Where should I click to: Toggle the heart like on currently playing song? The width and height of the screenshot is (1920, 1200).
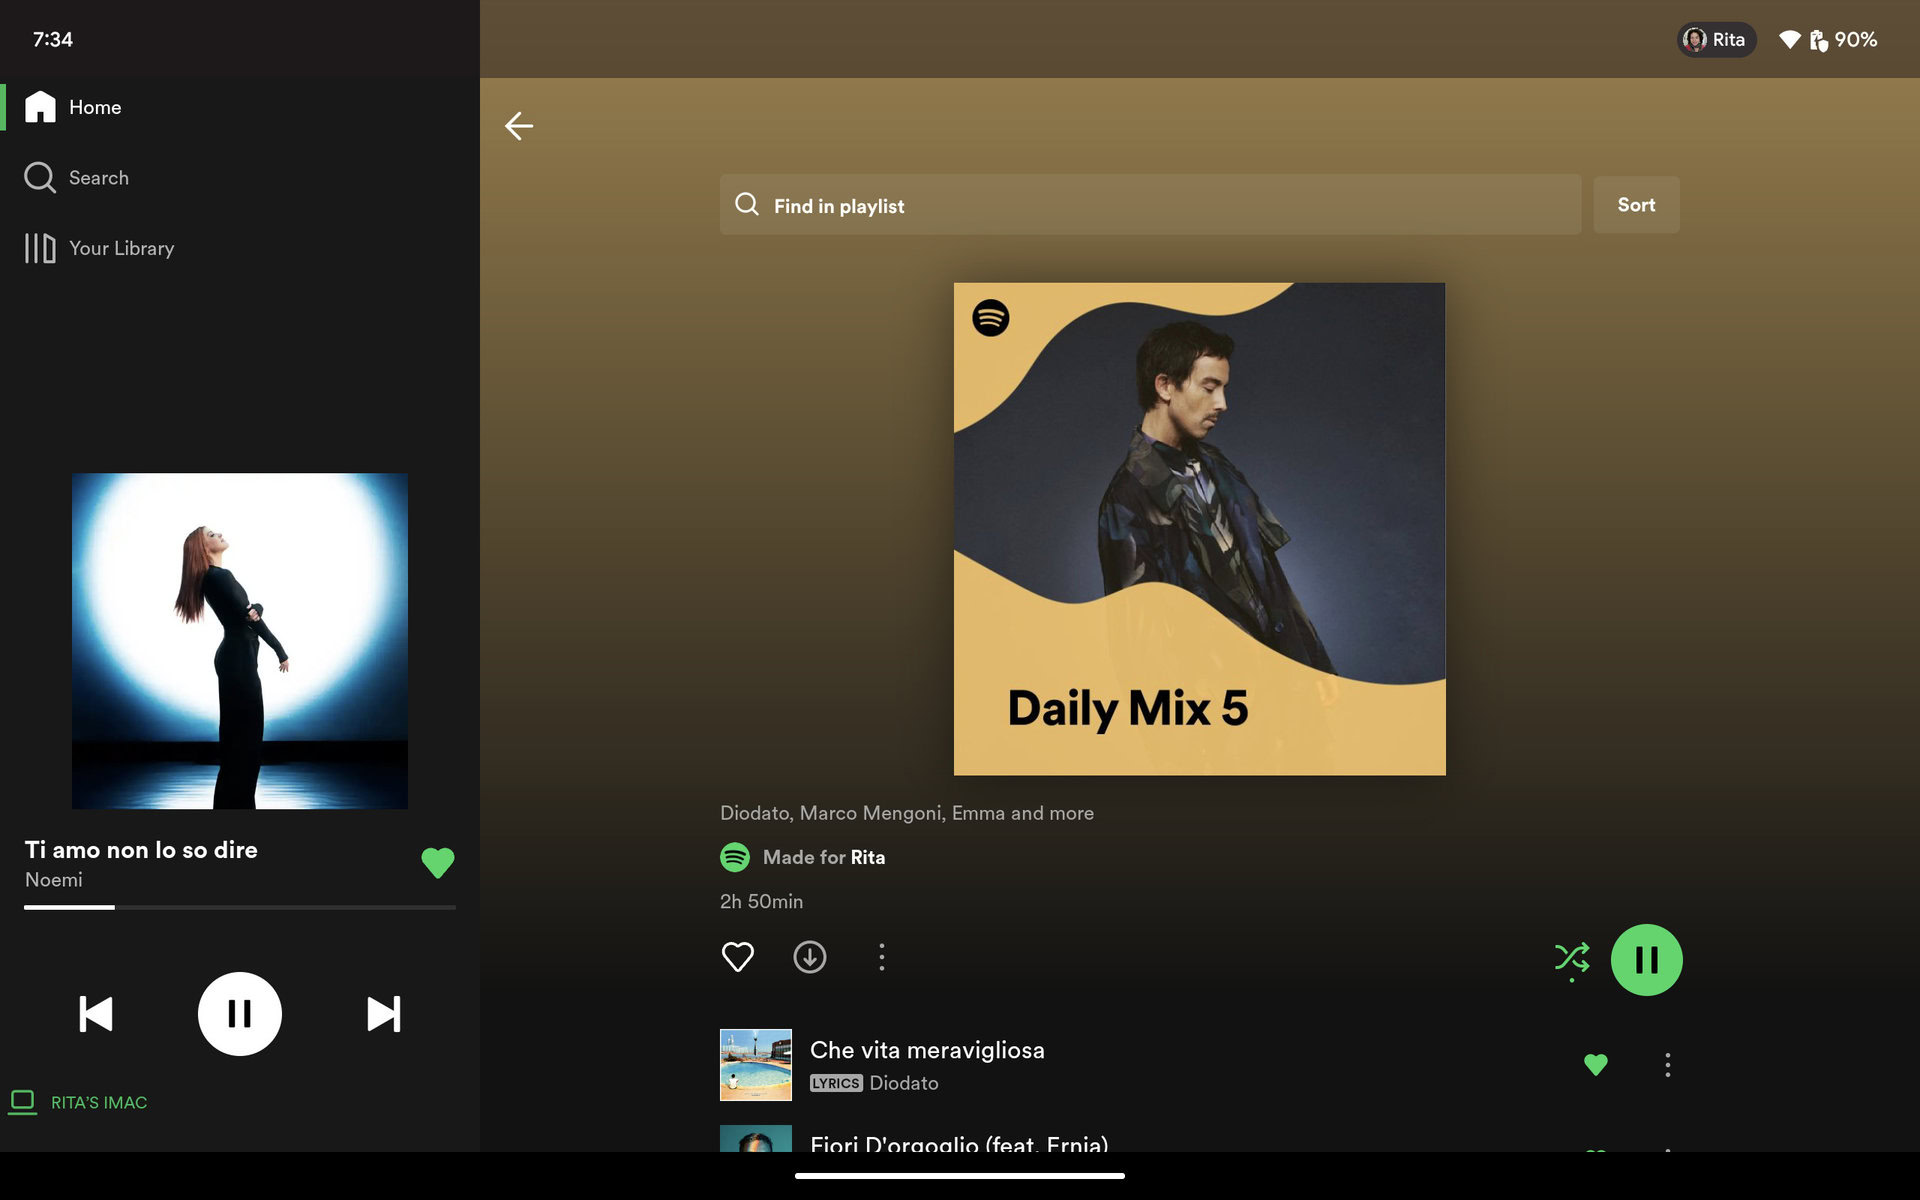tap(437, 863)
